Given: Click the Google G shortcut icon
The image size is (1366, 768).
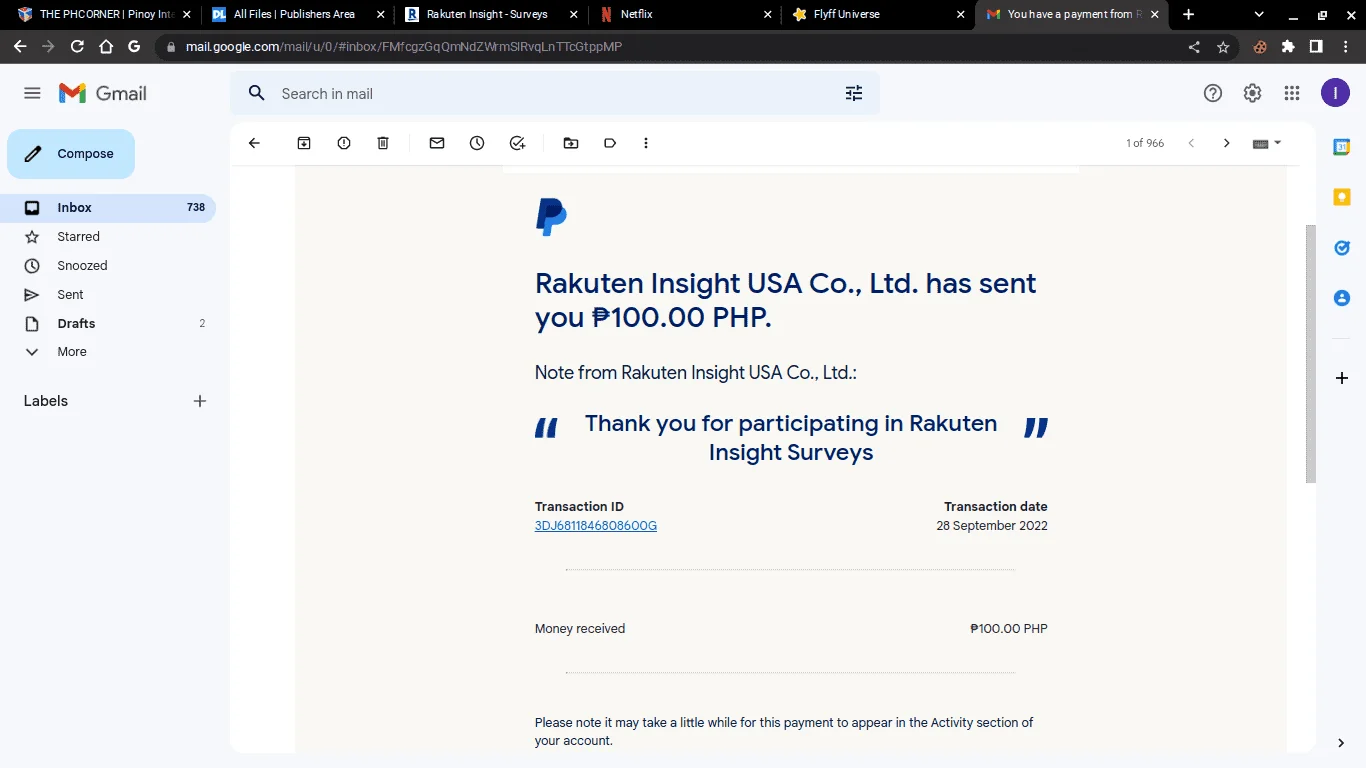Looking at the screenshot, I should (134, 47).
